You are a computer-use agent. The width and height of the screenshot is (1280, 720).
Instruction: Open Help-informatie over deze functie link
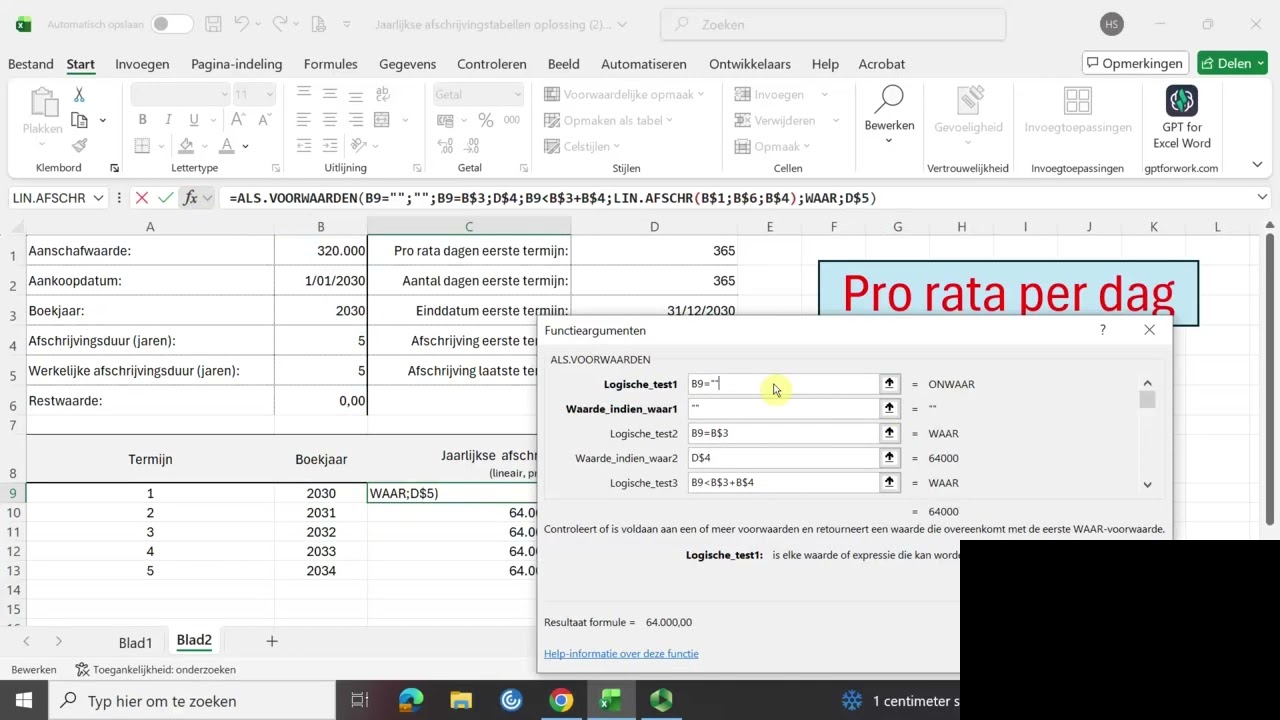click(621, 654)
